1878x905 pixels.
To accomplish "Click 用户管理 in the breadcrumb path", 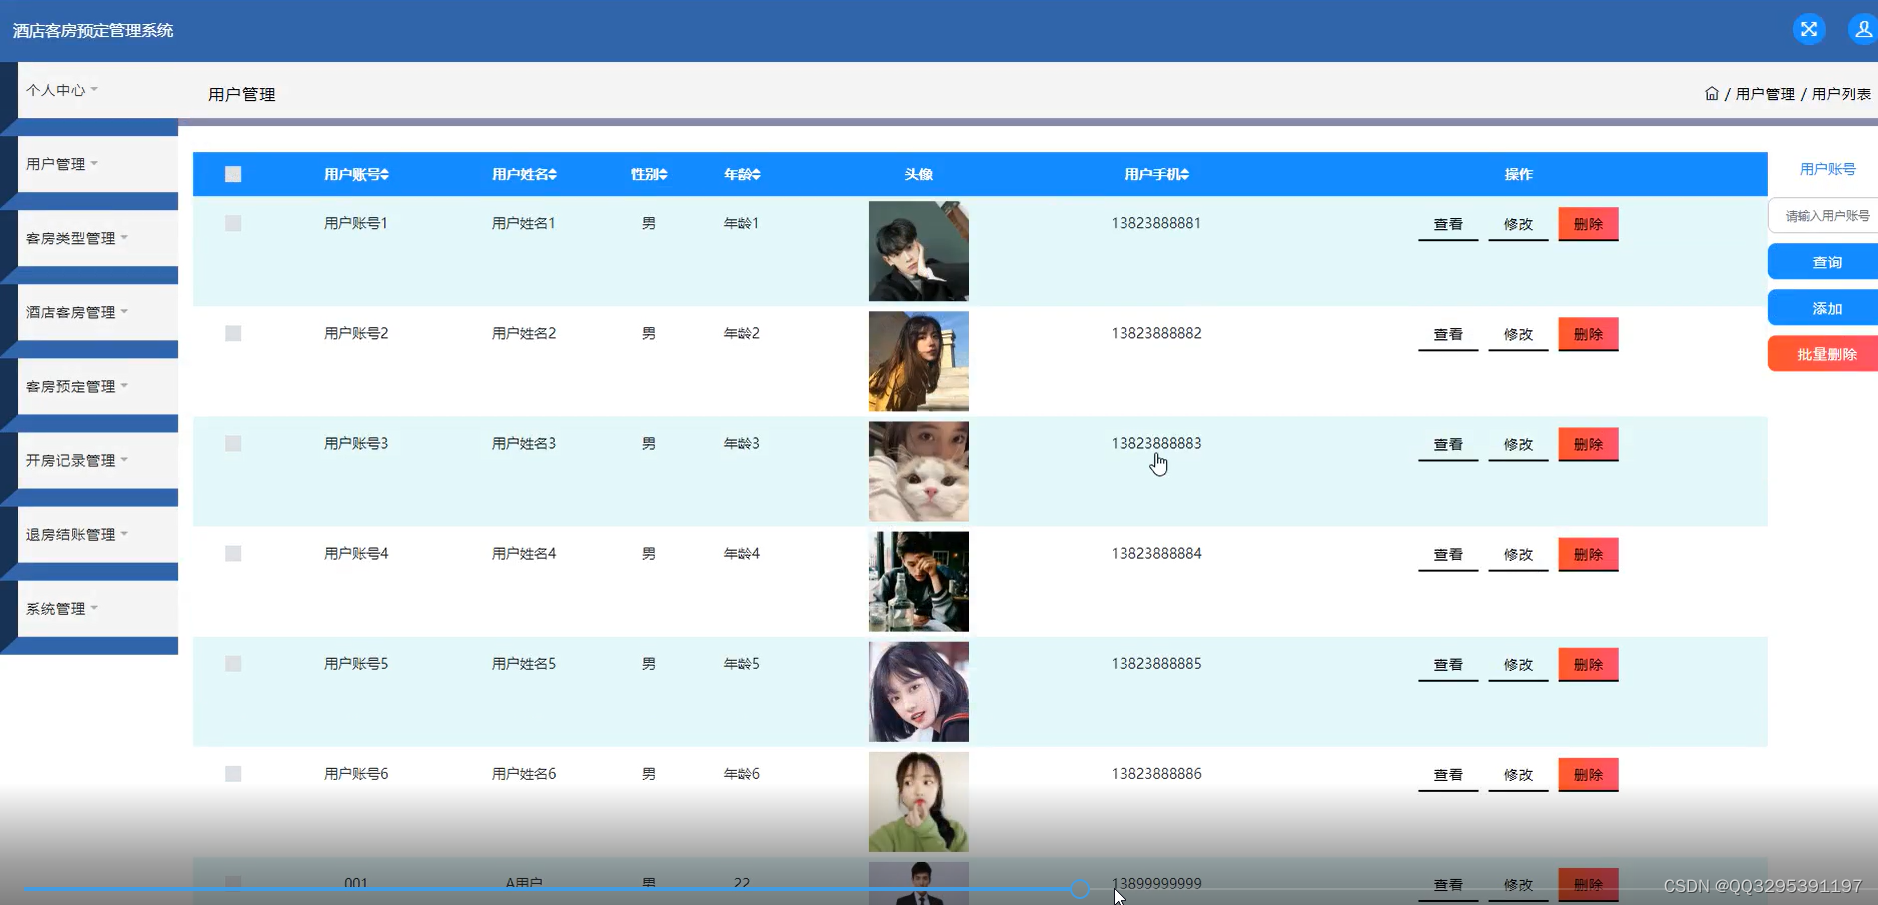I will click(1765, 94).
